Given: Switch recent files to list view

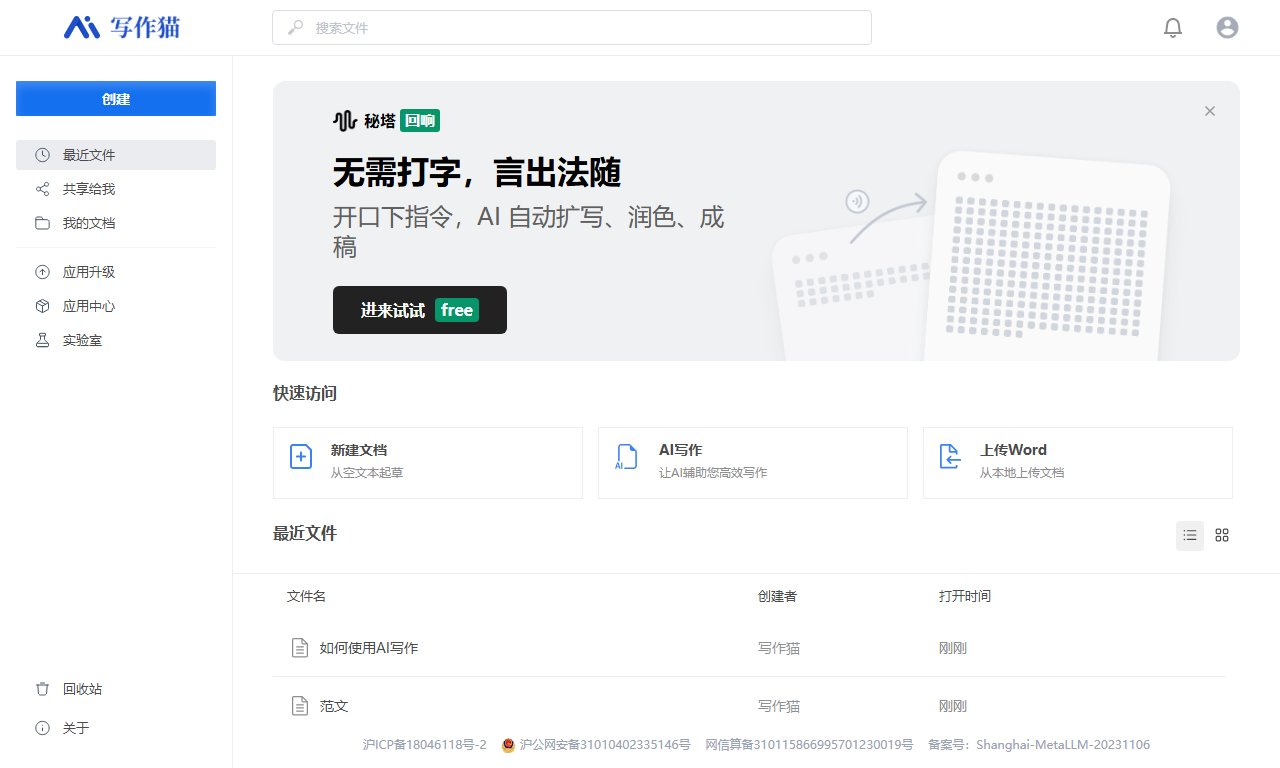Looking at the screenshot, I should coord(1190,535).
